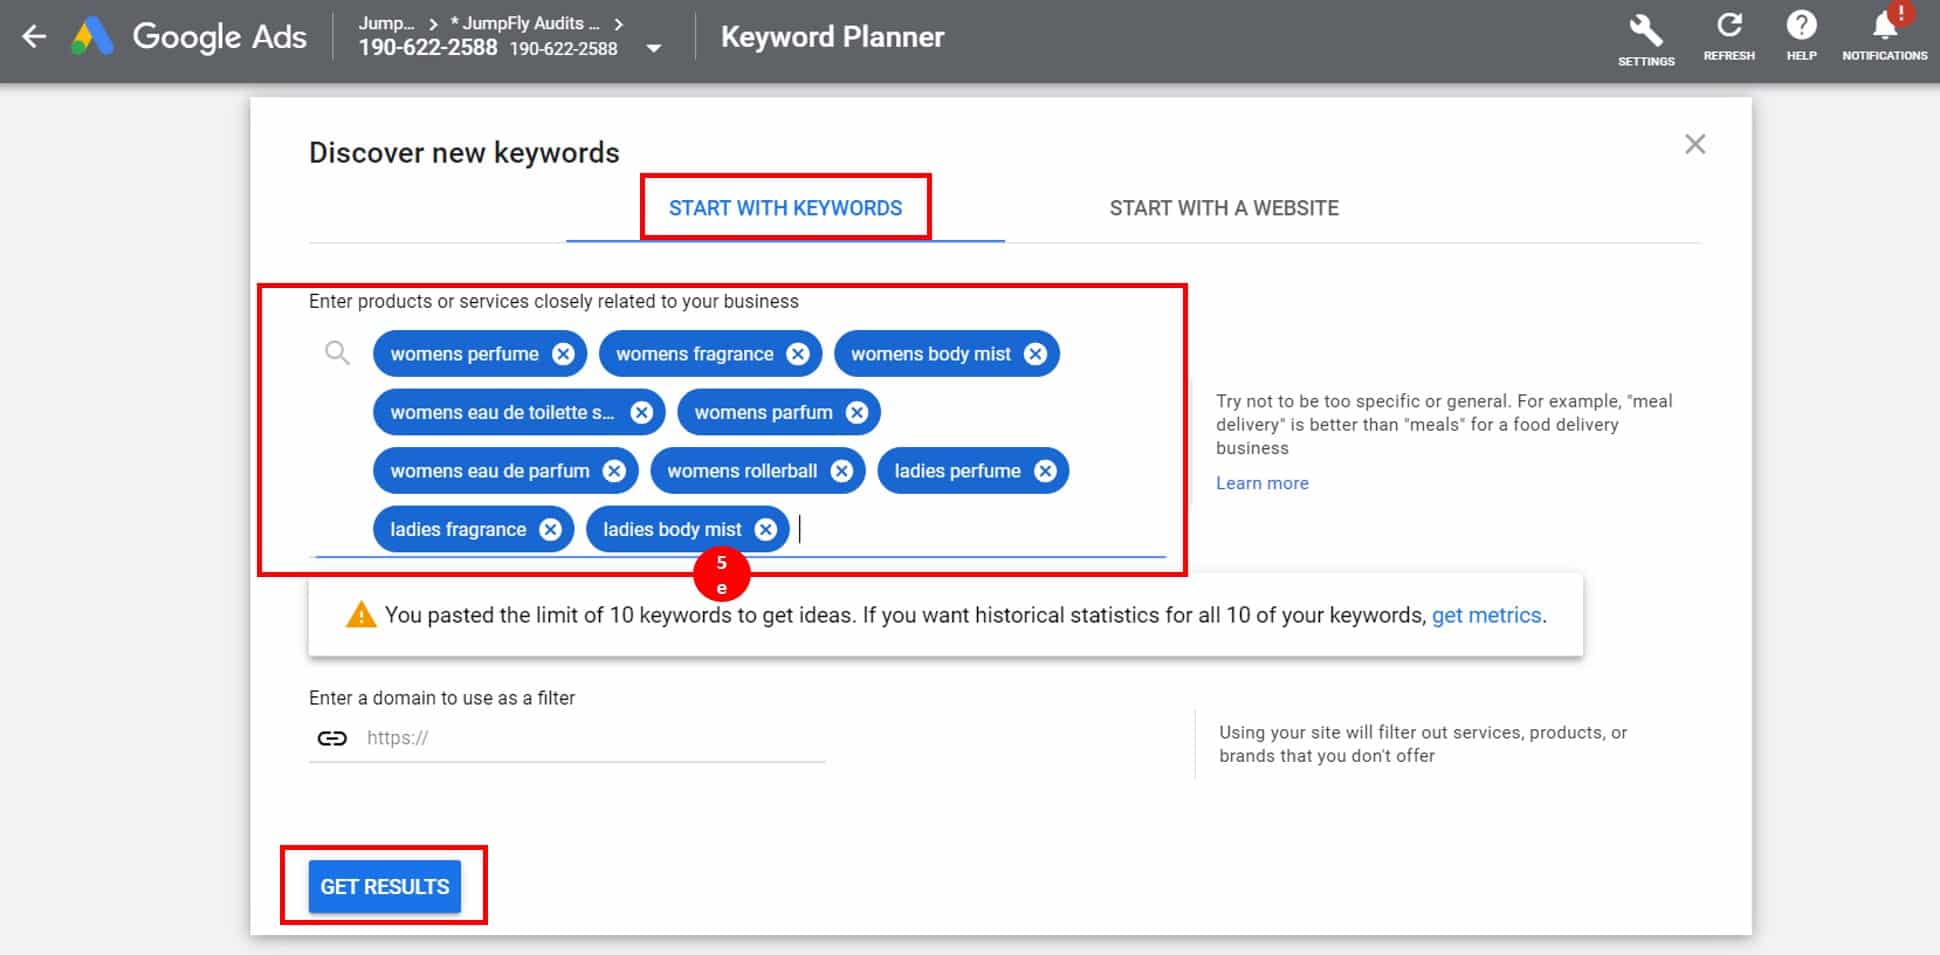Remove the ladies perfume keyword chip
The width and height of the screenshot is (1940, 955).
tap(1045, 471)
